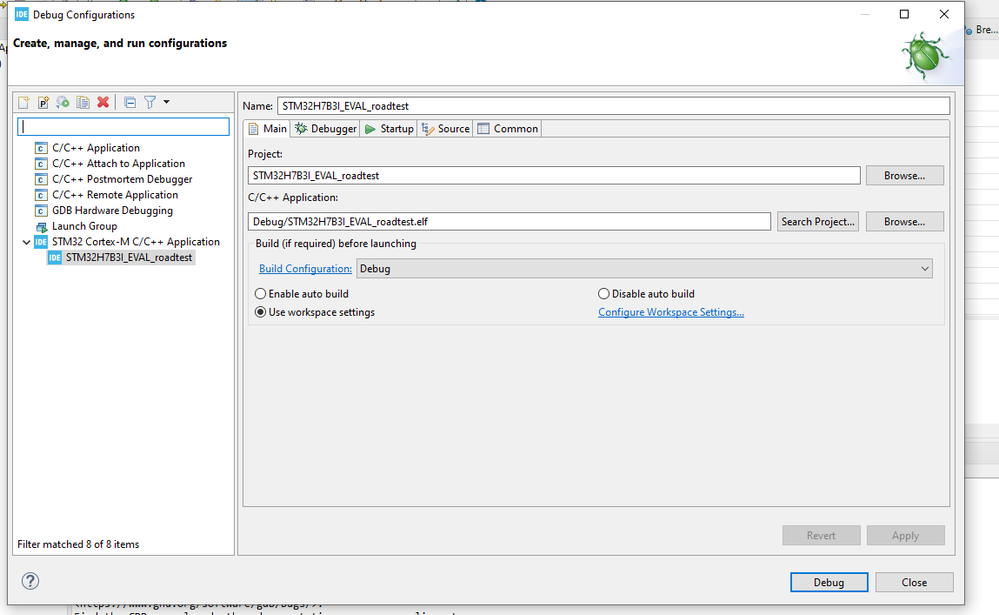
Task: Collapse STM32 Cortex-M C/C++ Application node
Action: click(x=27, y=242)
